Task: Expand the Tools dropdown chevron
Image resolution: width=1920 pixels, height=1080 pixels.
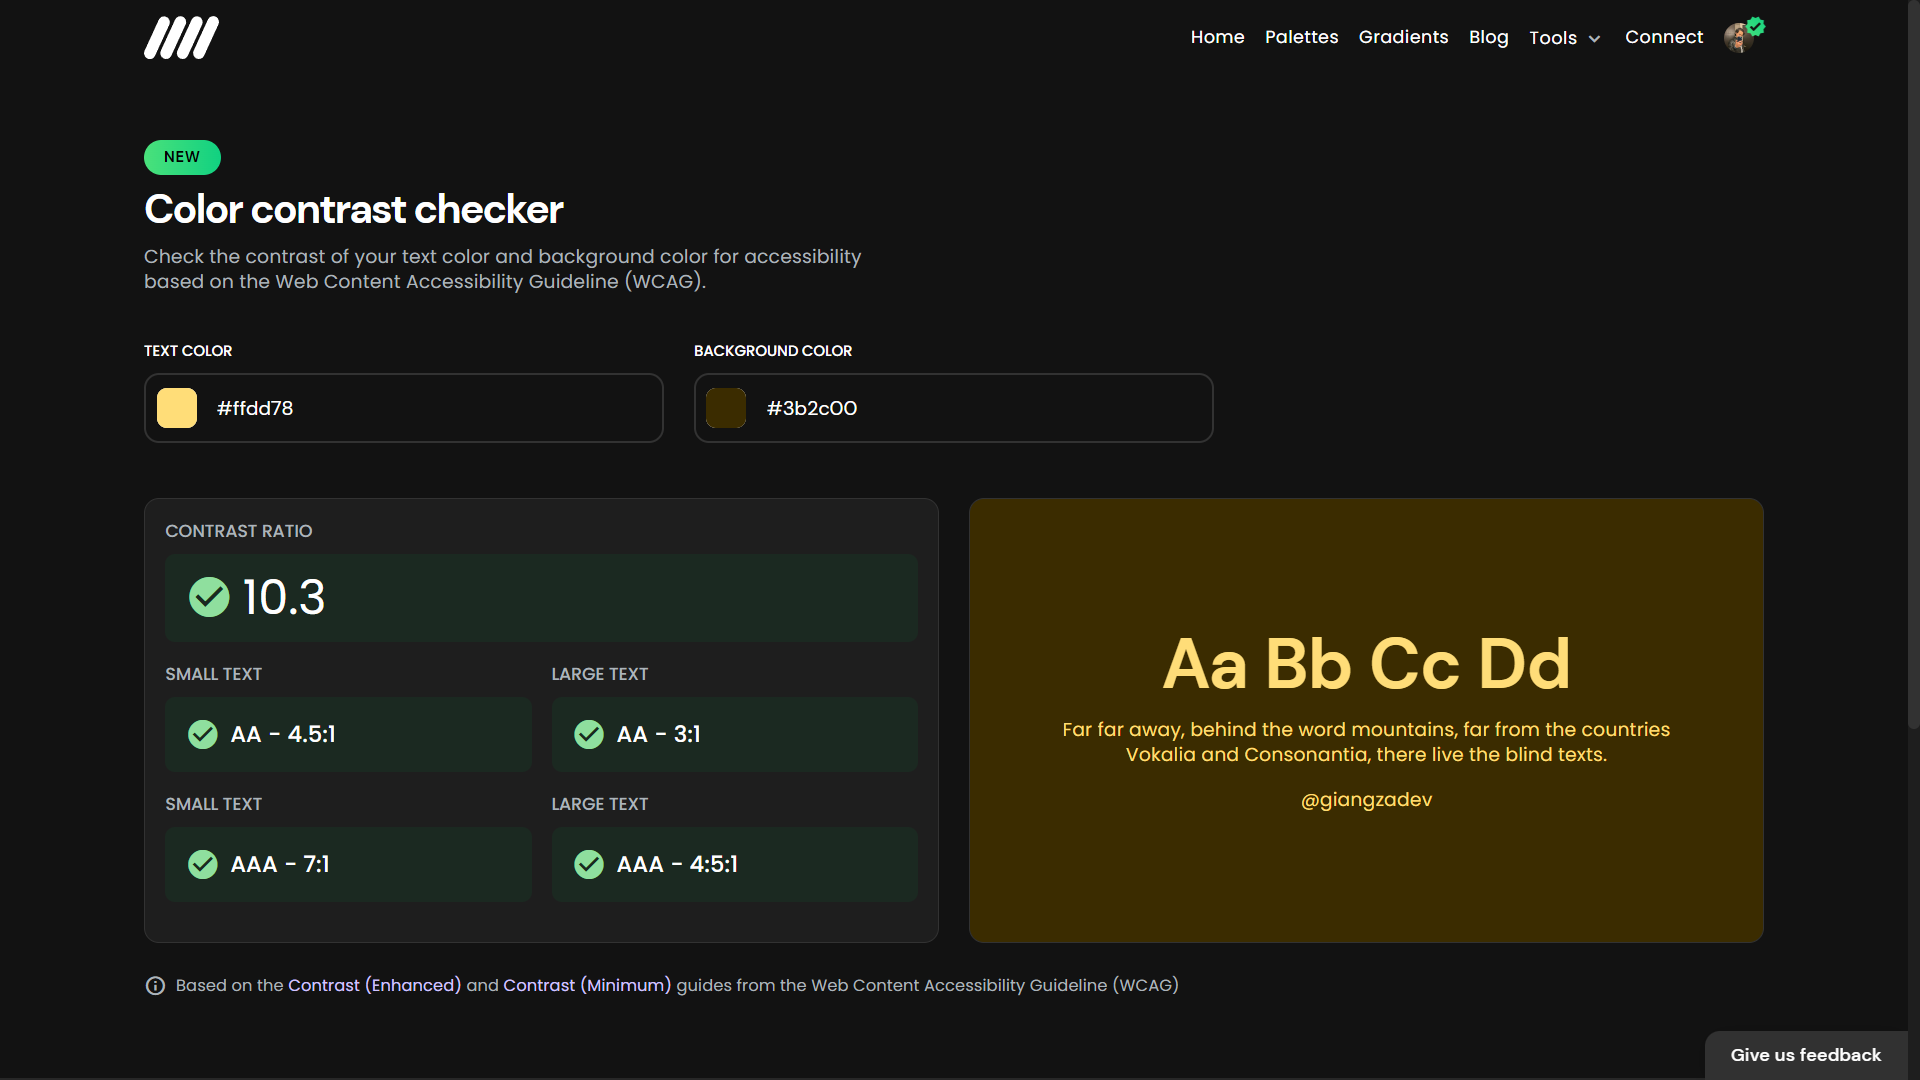Action: pyautogui.click(x=1595, y=39)
